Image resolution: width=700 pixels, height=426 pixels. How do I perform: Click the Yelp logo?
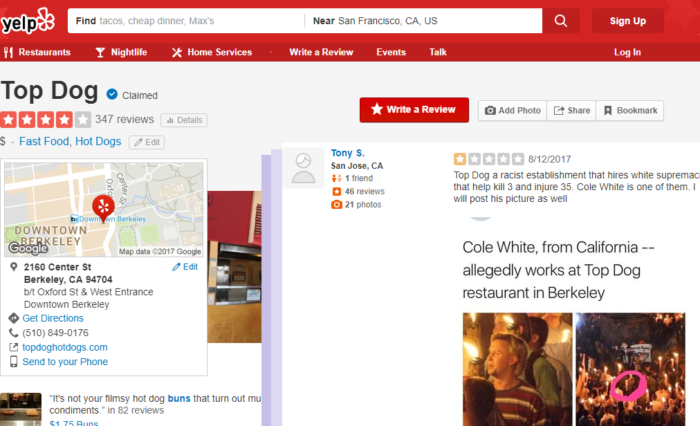click(28, 21)
